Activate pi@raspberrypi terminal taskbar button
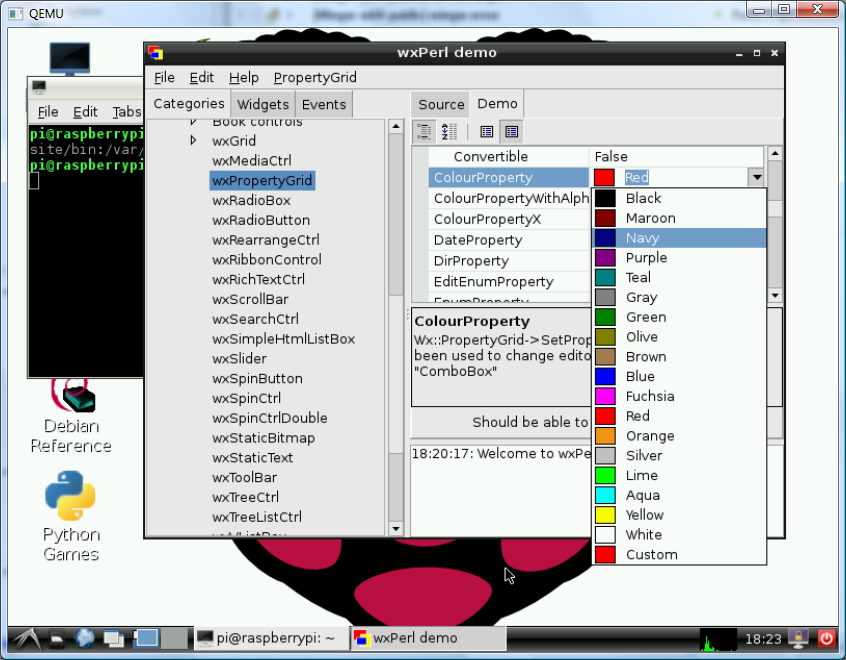 (x=271, y=638)
